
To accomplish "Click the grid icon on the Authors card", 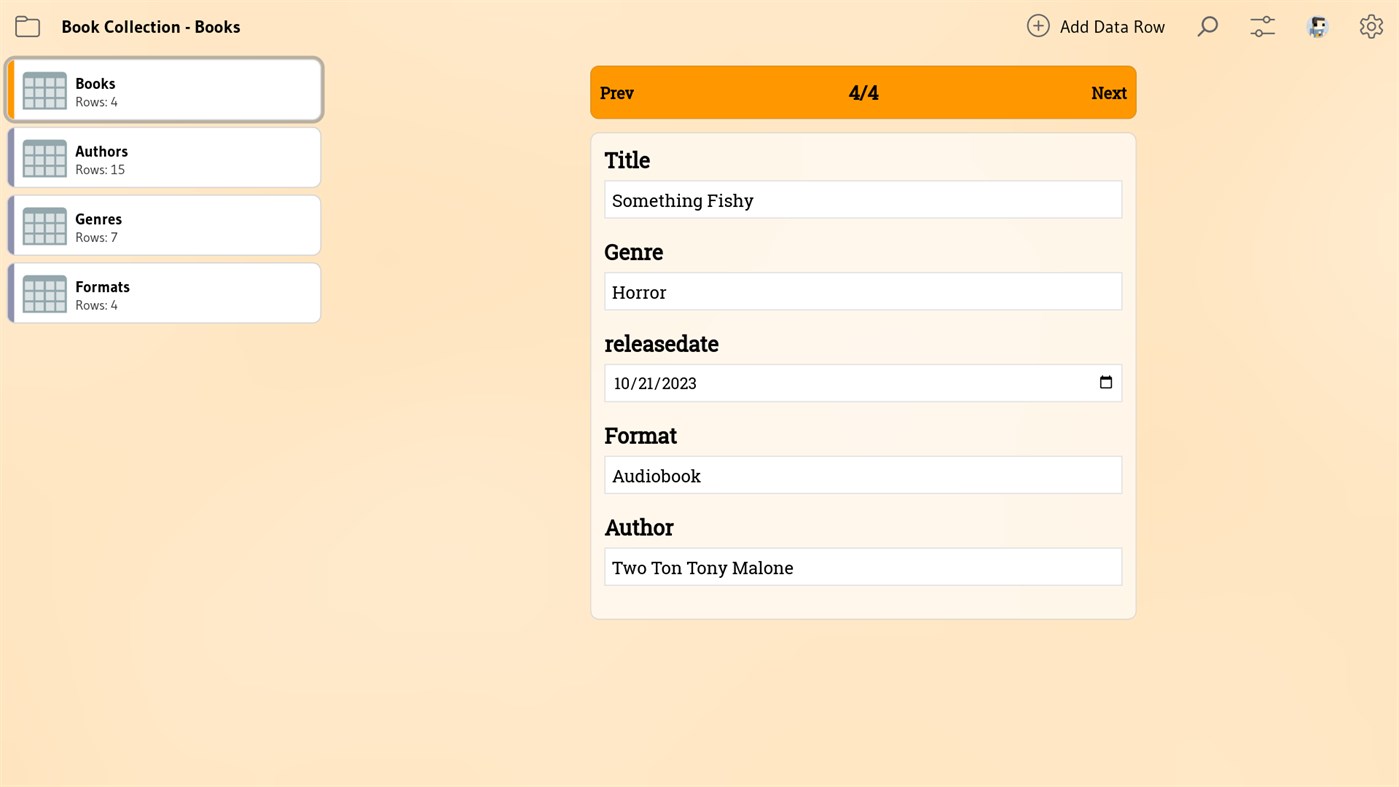I will click(44, 158).
